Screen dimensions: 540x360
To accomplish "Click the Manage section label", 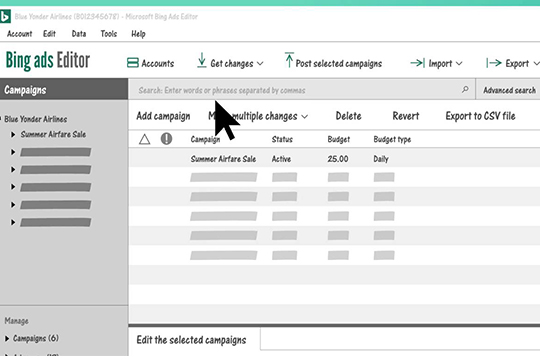I will point(17,321).
